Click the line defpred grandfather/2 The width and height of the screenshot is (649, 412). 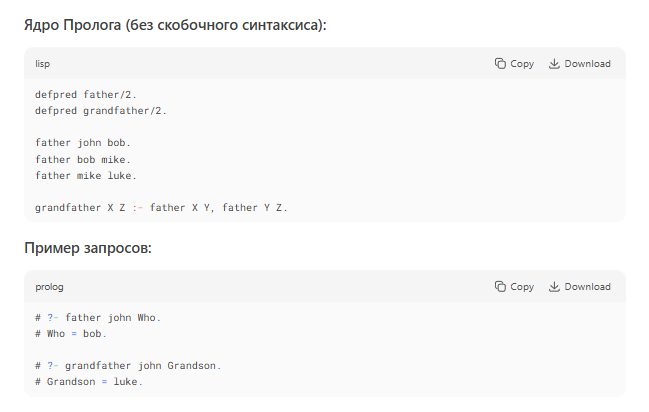point(101,111)
